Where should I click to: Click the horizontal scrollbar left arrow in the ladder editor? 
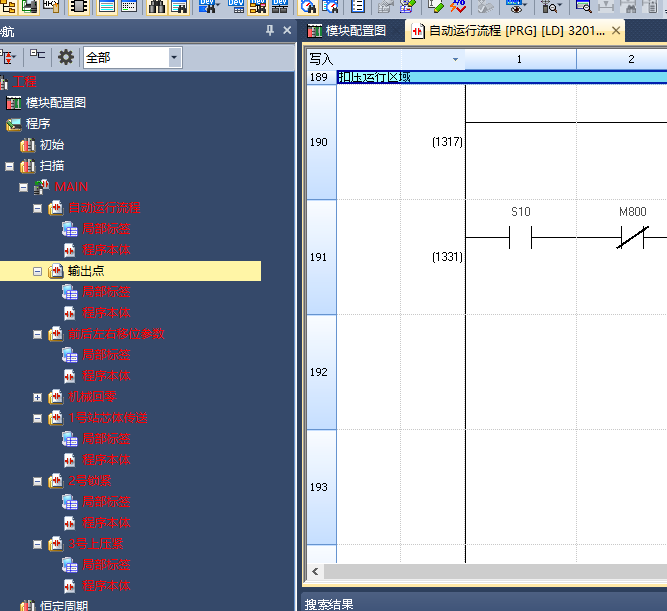tap(316, 572)
